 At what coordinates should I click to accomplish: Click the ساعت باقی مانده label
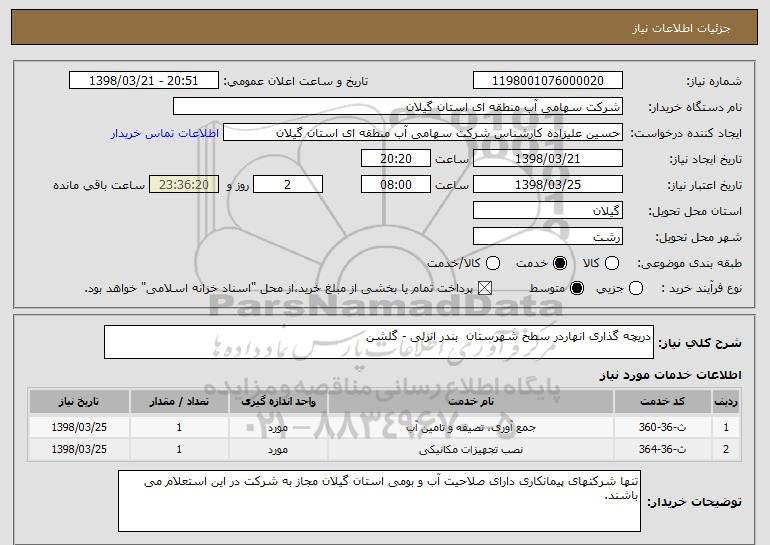tap(99, 185)
